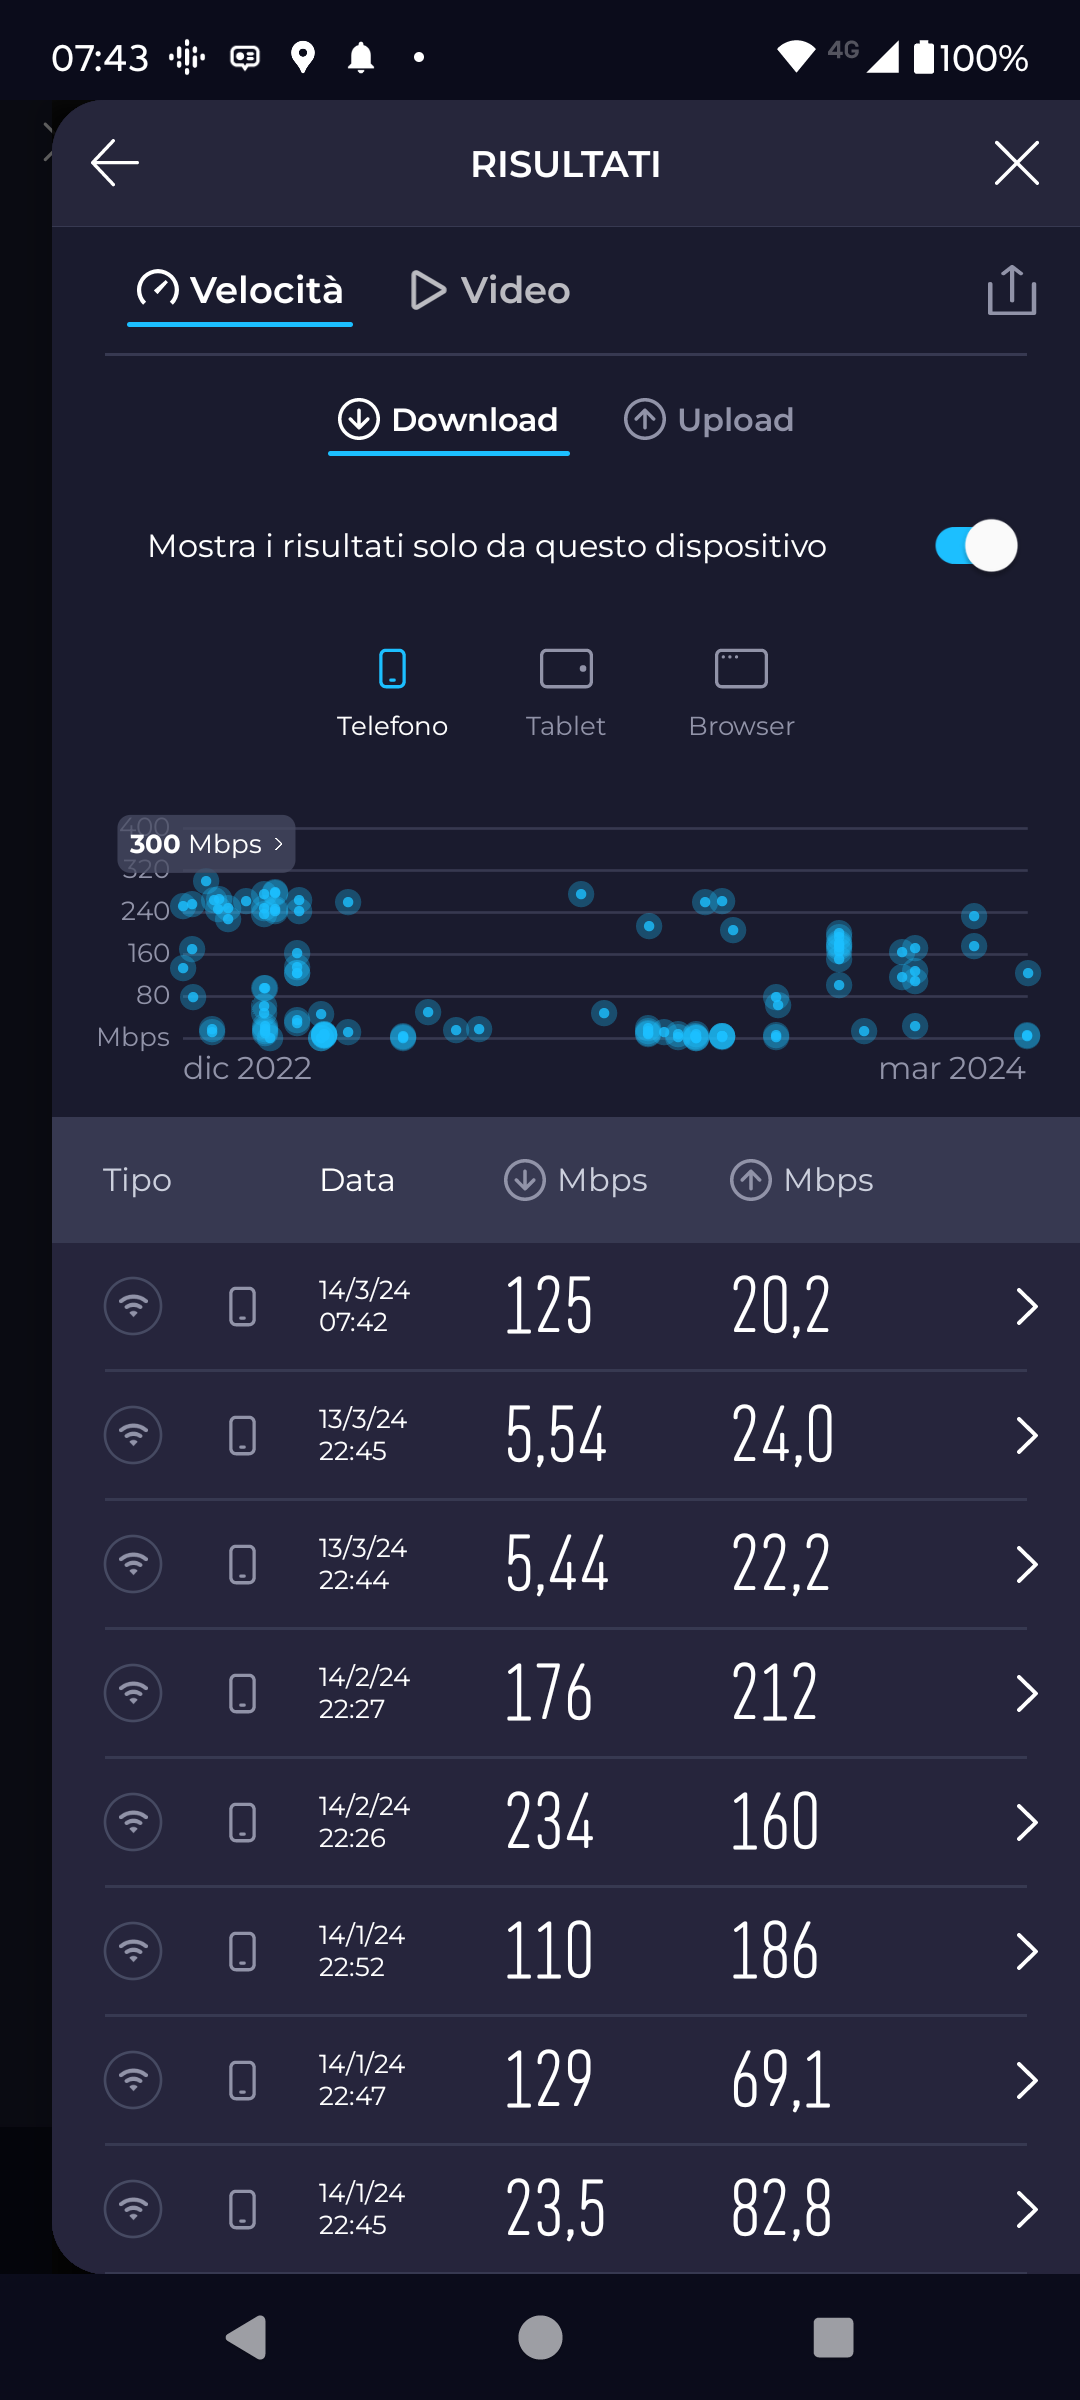Tap the share results icon
Image resolution: width=1080 pixels, height=2400 pixels.
[1011, 291]
